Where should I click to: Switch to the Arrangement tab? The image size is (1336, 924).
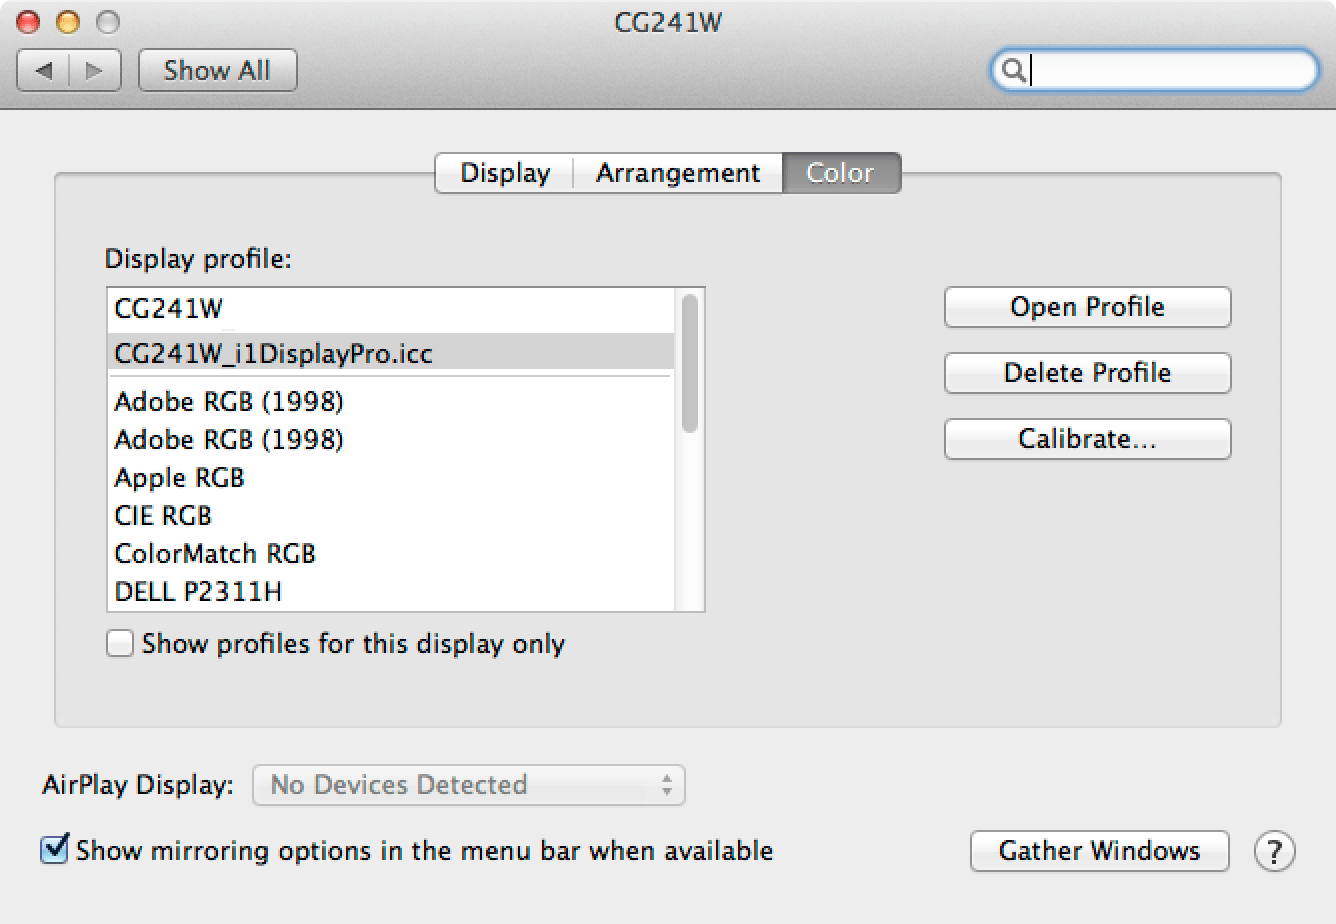click(678, 173)
